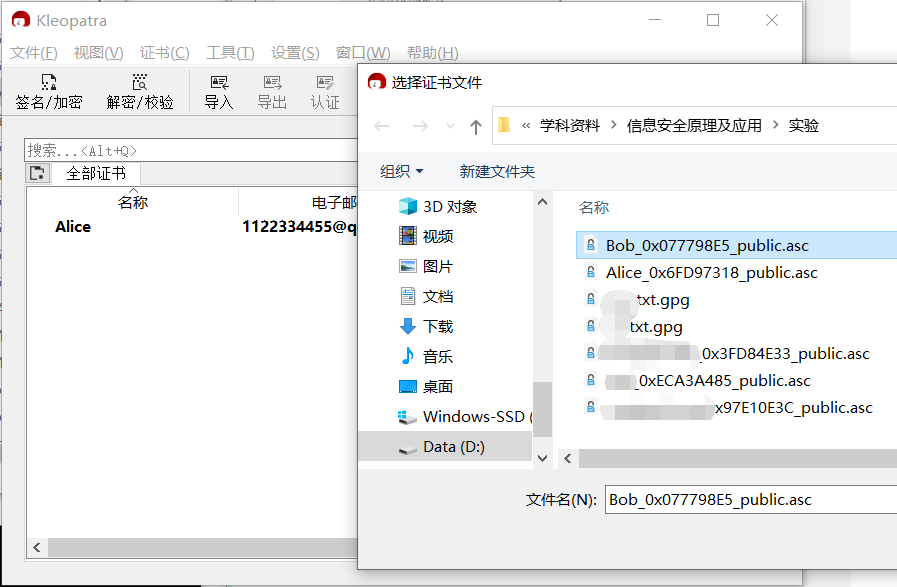Open recent locations dropdown chevron

point(450,126)
